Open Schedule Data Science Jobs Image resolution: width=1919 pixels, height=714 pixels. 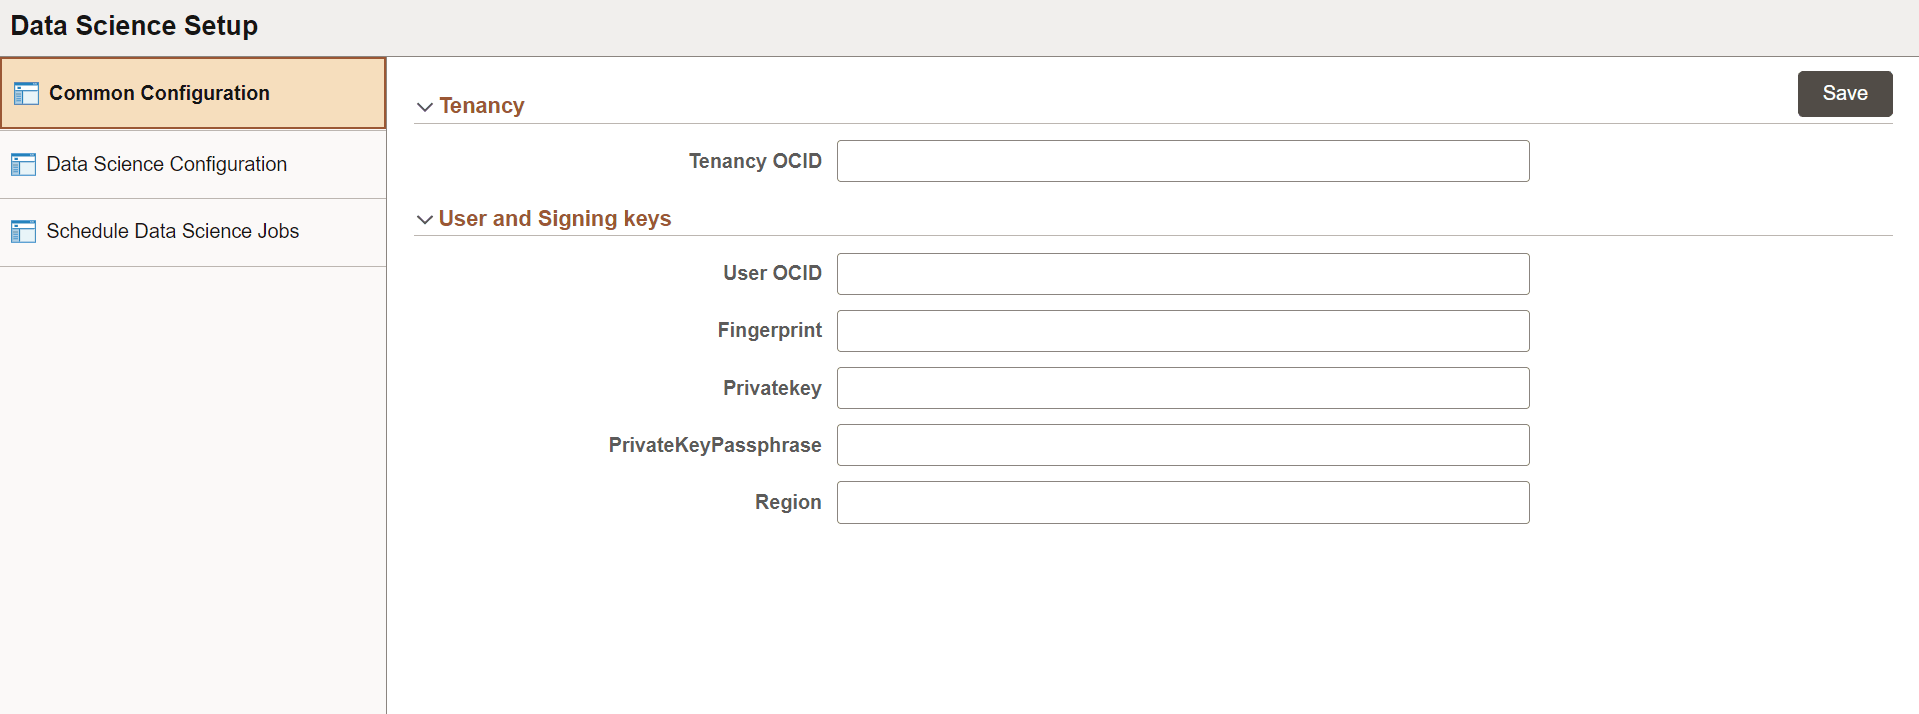(172, 231)
